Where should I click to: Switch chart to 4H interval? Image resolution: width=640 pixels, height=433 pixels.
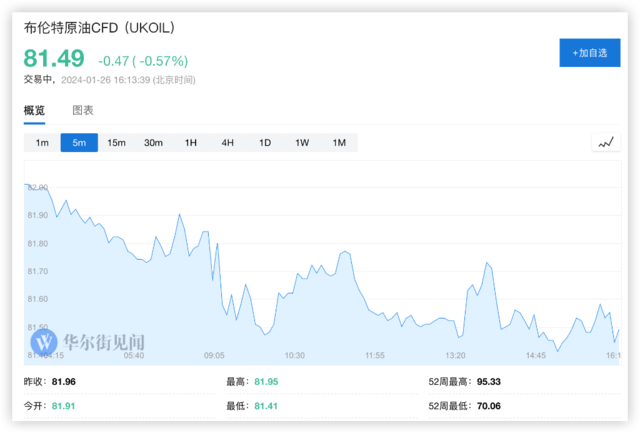click(x=227, y=143)
